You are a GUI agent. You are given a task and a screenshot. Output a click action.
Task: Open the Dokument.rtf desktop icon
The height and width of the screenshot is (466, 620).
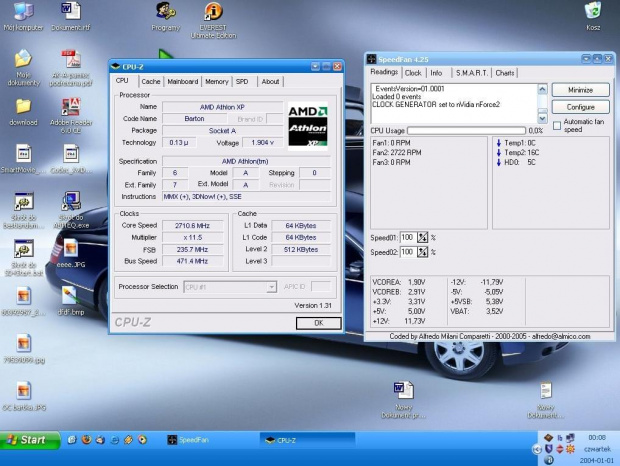[71, 17]
